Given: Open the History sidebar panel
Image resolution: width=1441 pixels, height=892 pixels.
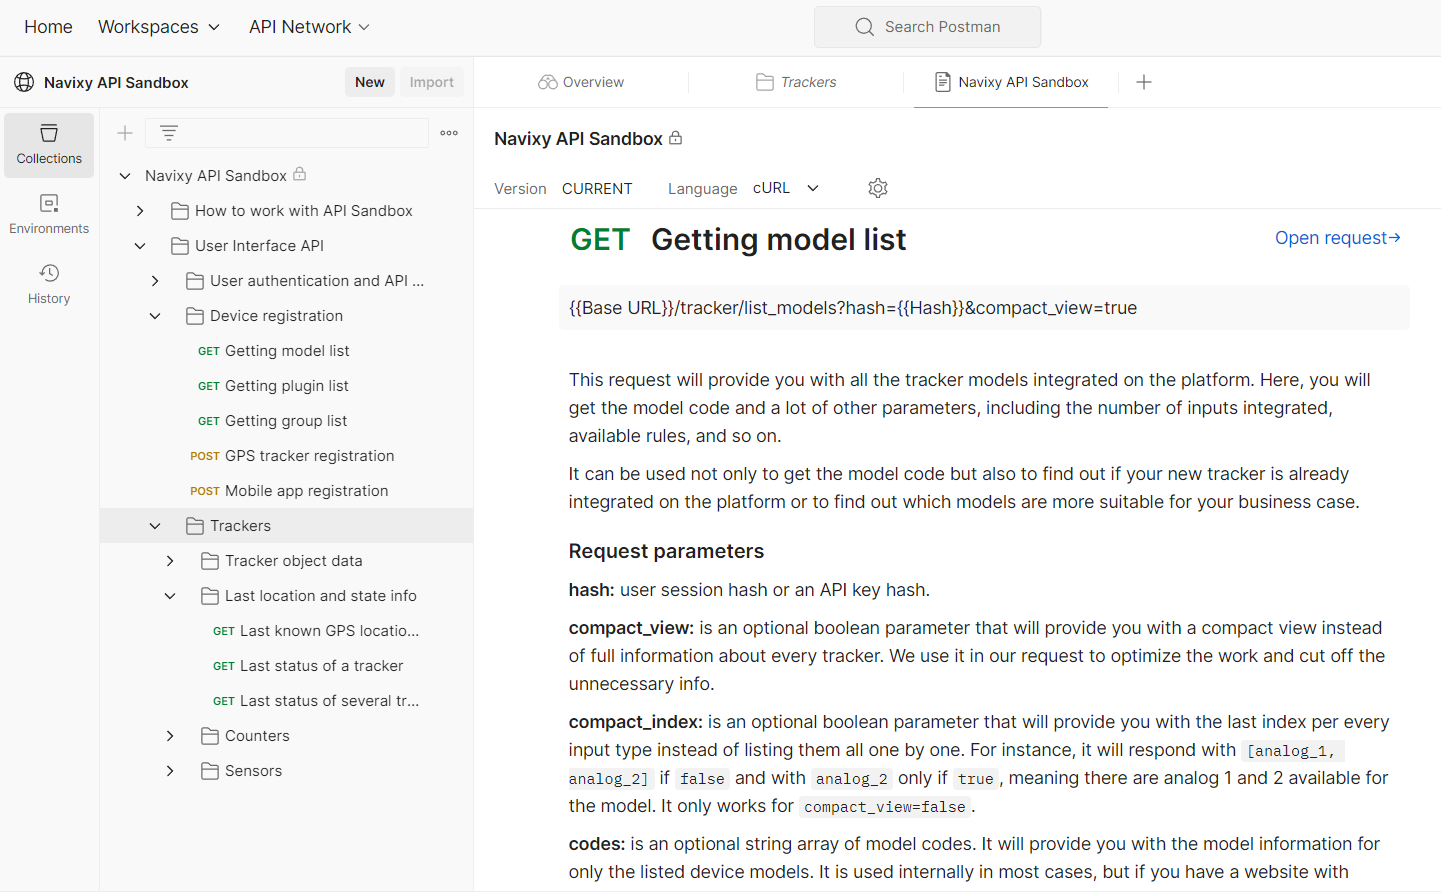Looking at the screenshot, I should tap(49, 285).
